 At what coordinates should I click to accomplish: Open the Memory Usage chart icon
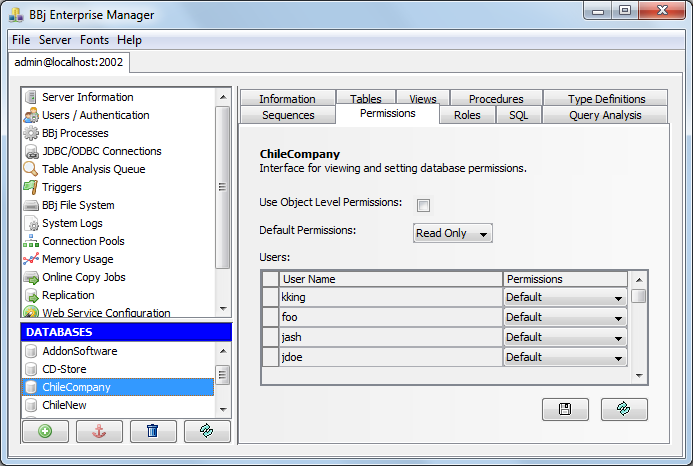31,259
